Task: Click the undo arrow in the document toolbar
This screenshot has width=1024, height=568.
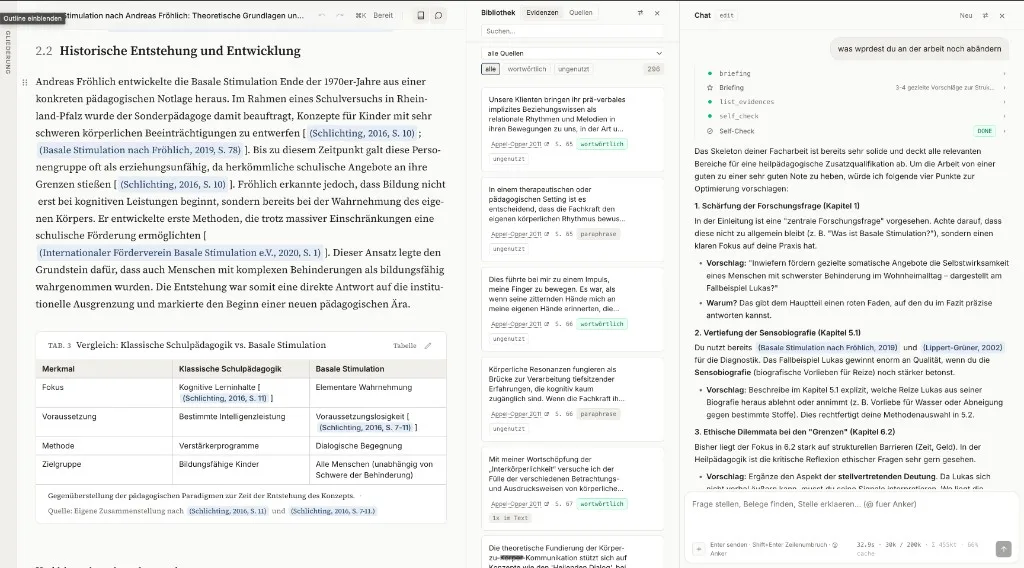Action: (x=322, y=15)
